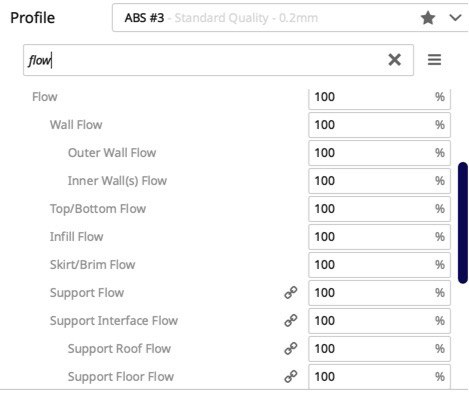Viewport: 469px width, 394px height.
Task: Open the setting visibility hamburger menu
Action: coord(434,60)
